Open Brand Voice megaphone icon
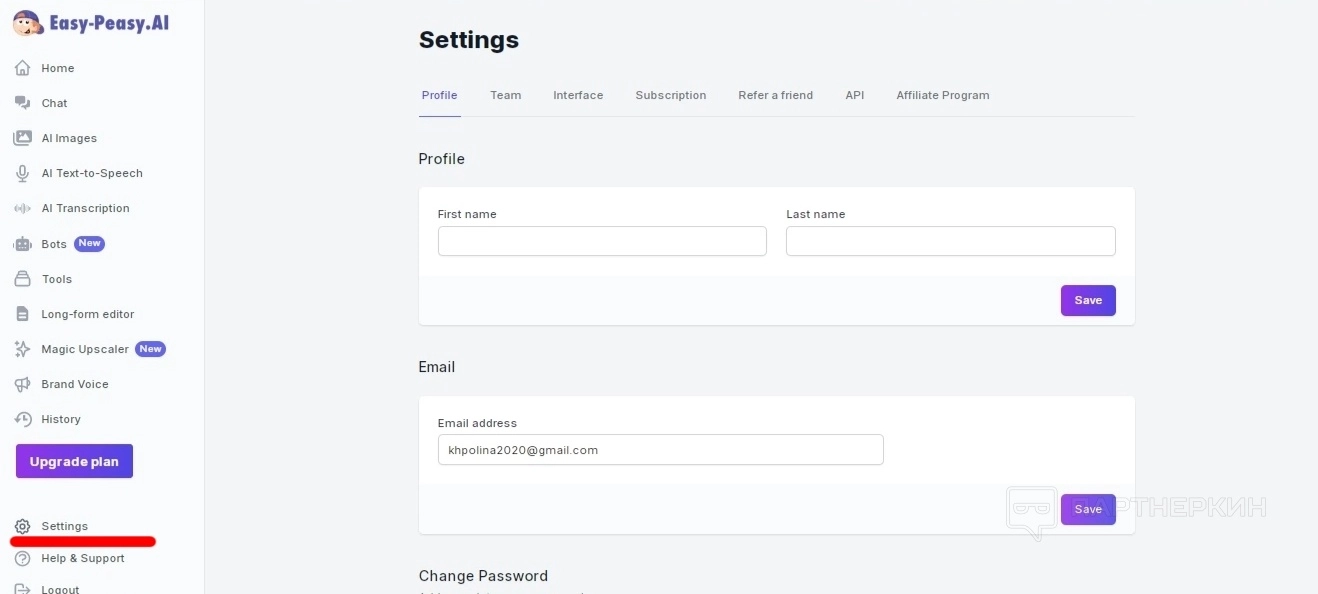This screenshot has width=1318, height=594. tap(22, 384)
